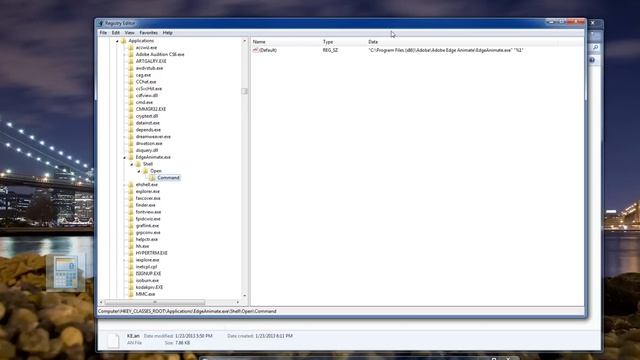This screenshot has height=360, width=640.
Task: Select the accwiz.exe key
Action: tap(146, 48)
